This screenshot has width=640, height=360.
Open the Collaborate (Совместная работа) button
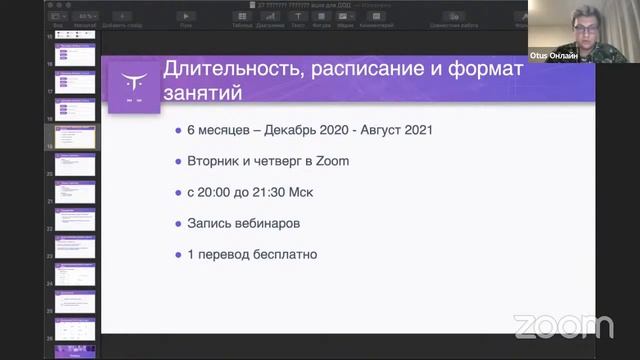pos(454,16)
